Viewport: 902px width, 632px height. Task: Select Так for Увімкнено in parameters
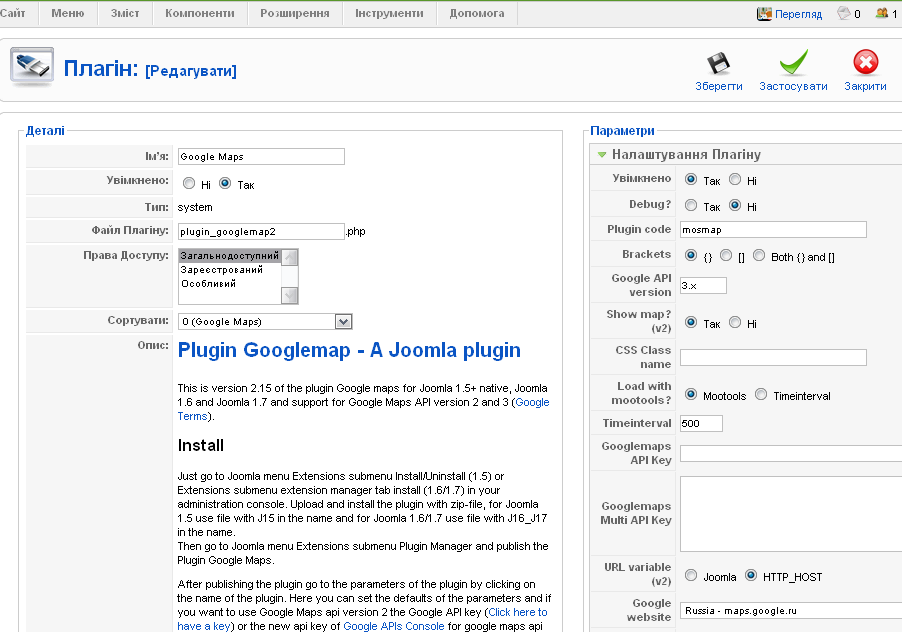click(691, 179)
